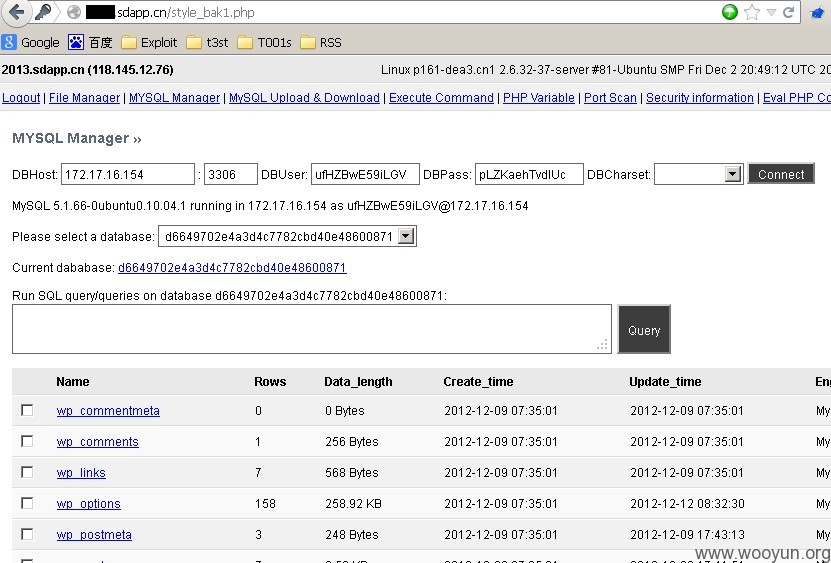Click inside the SQL query text area
831x563 pixels.
[x=312, y=329]
